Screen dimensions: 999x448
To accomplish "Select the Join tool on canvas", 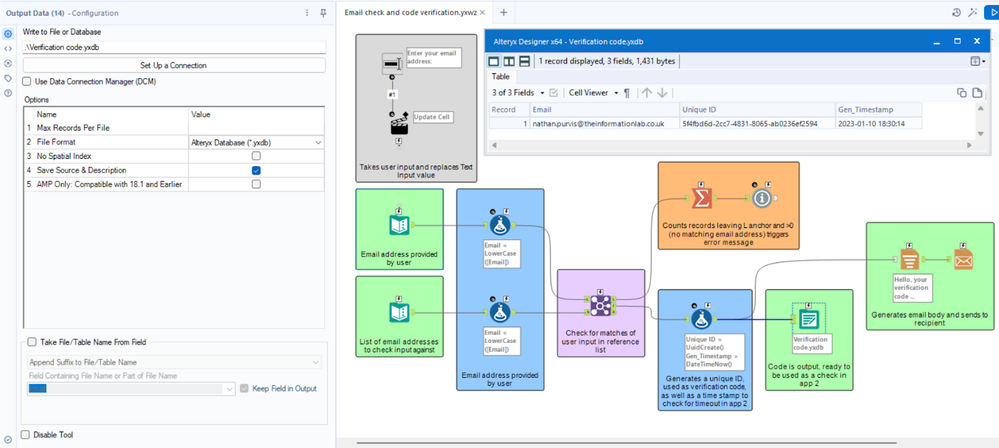I will (x=600, y=306).
